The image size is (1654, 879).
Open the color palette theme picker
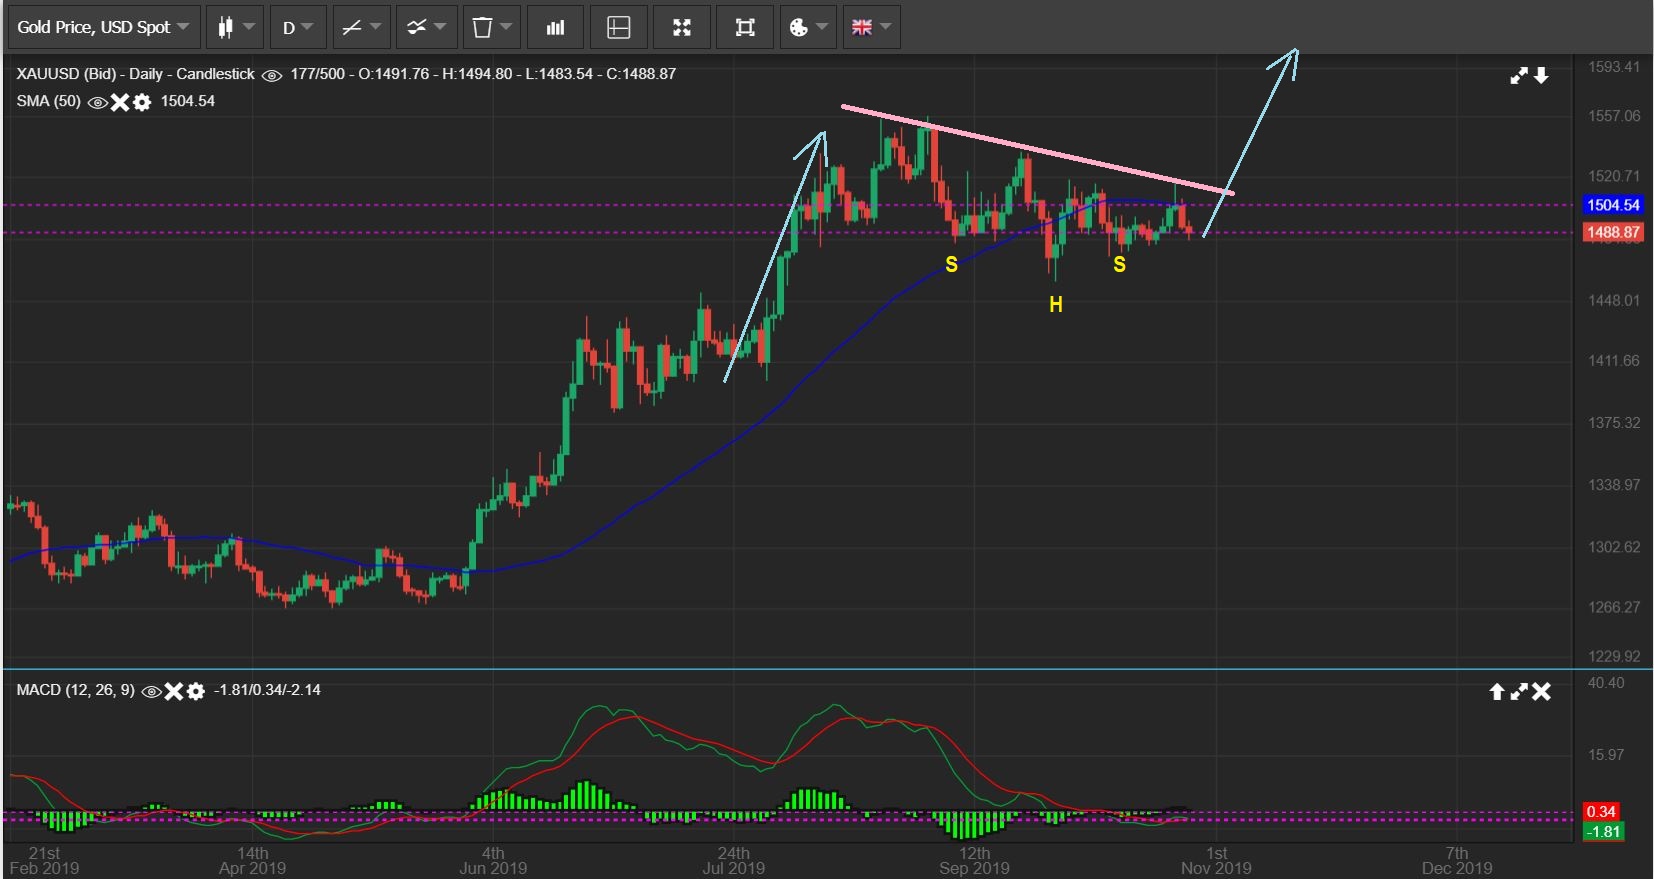(x=807, y=27)
